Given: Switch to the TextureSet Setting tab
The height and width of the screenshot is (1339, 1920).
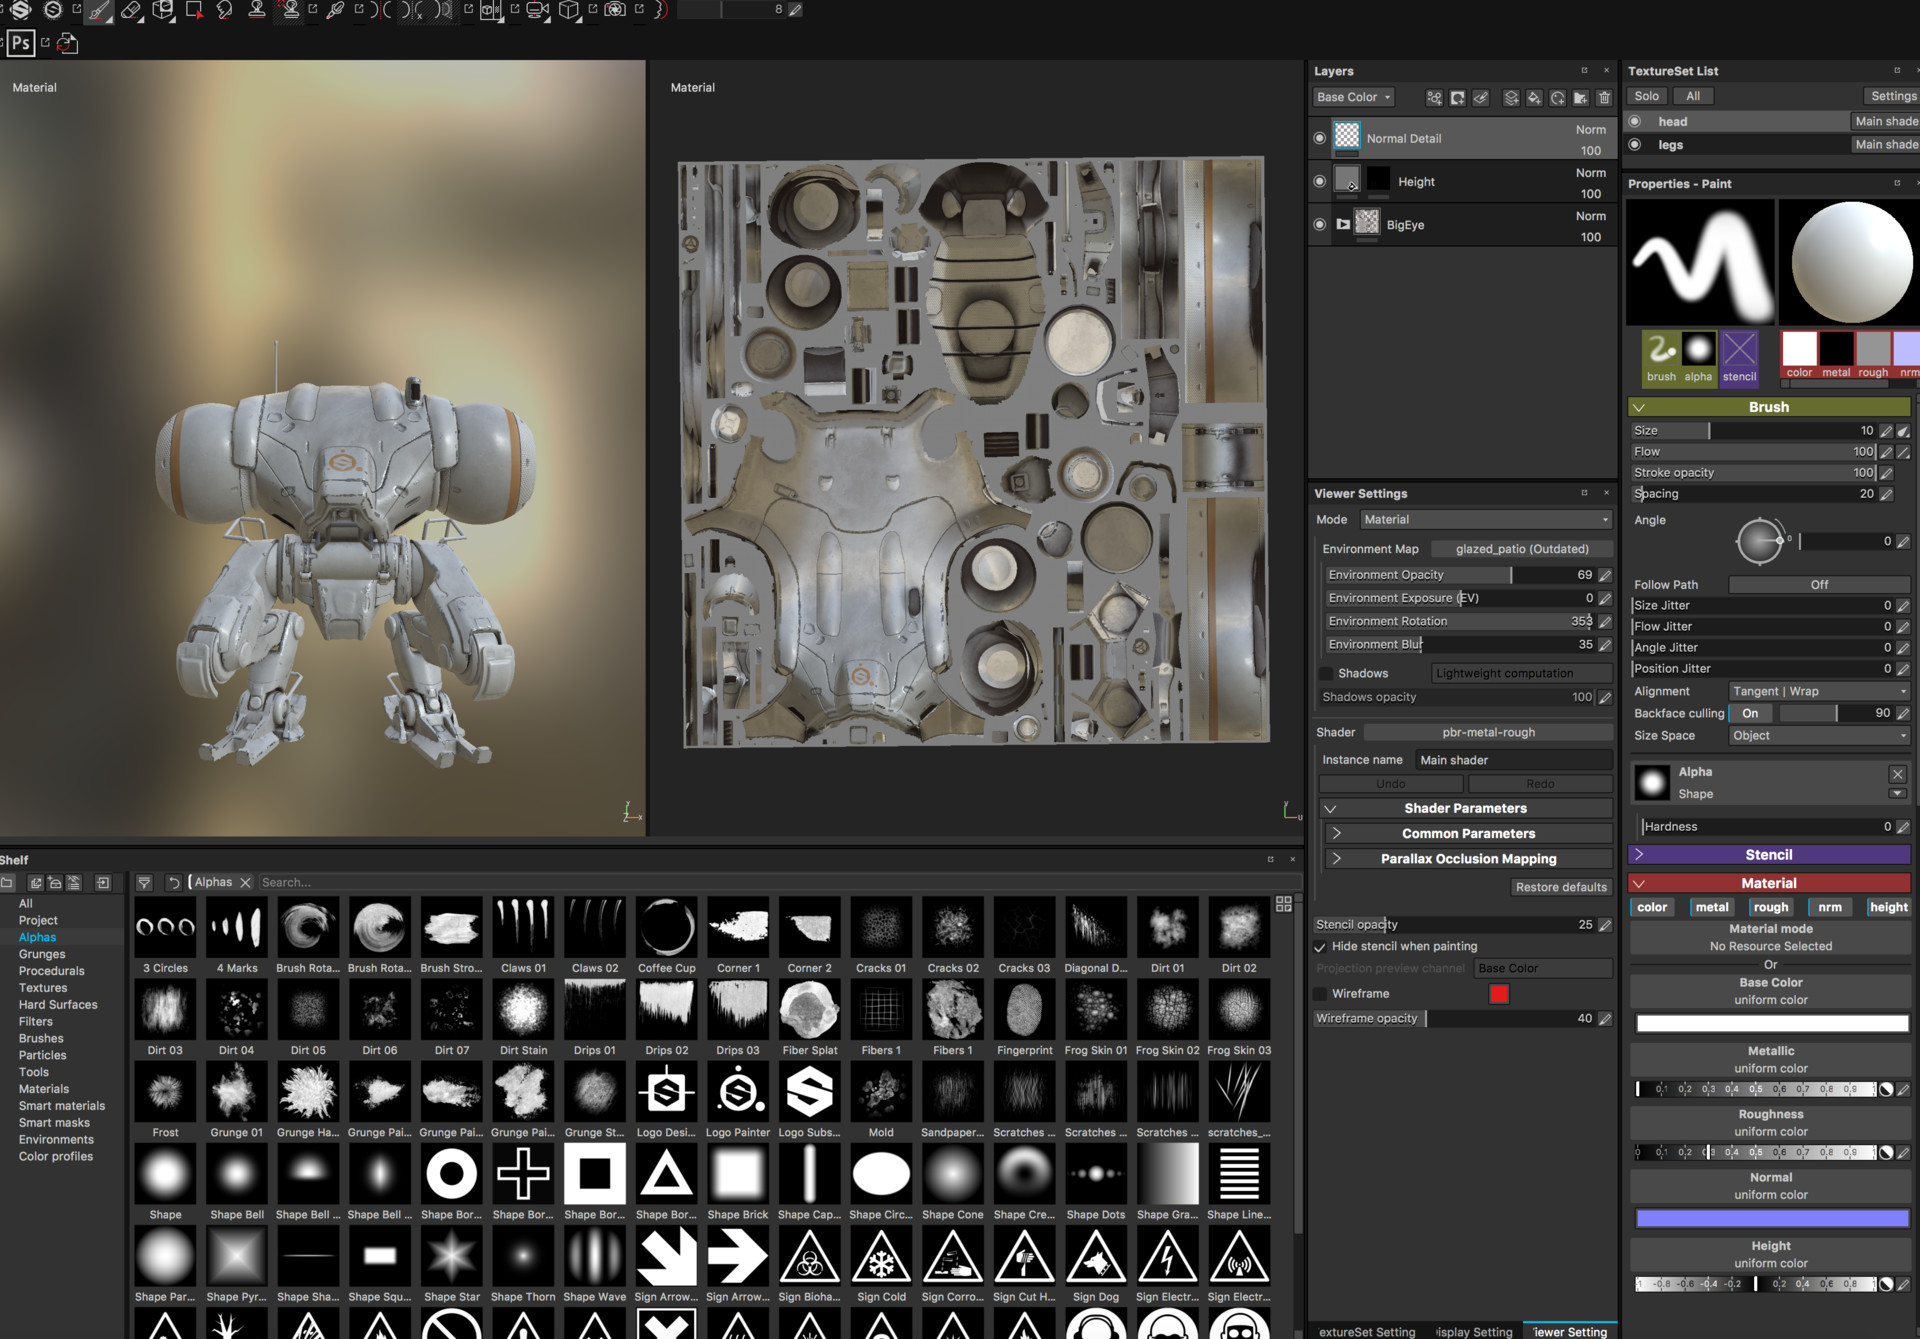Looking at the screenshot, I should point(1366,1331).
